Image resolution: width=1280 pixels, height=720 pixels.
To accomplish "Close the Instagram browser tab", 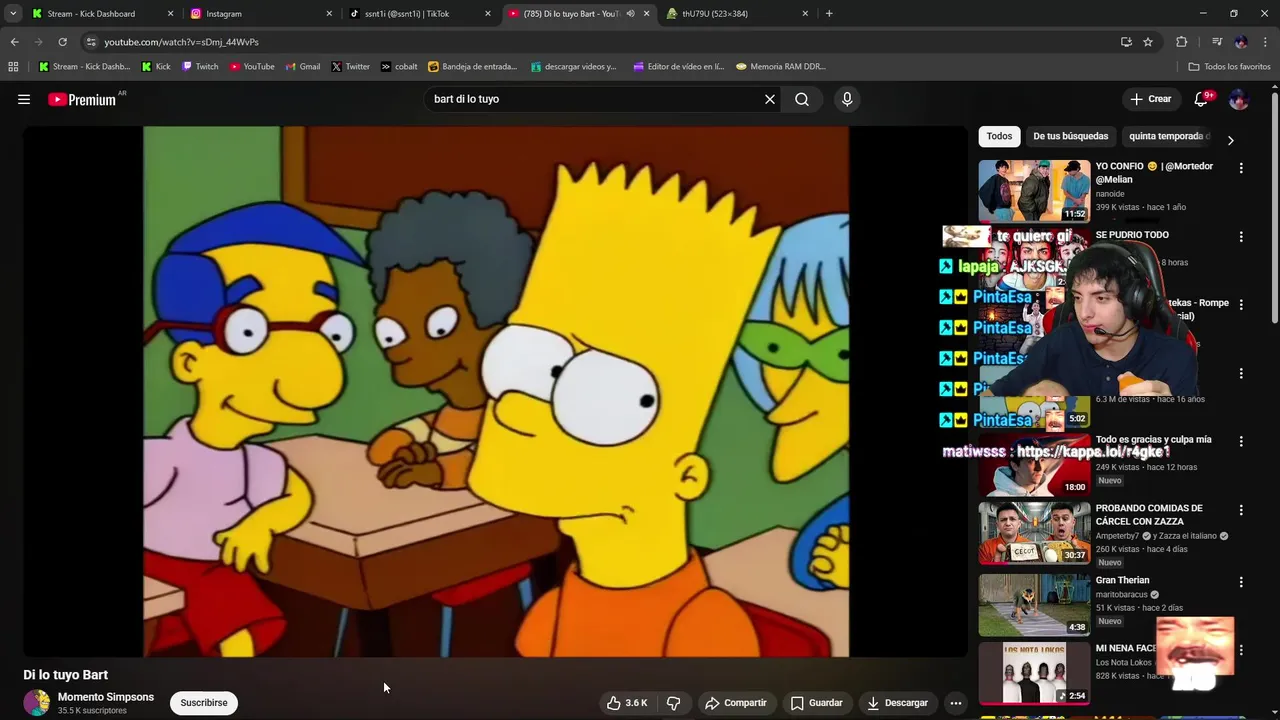I will click(x=329, y=14).
